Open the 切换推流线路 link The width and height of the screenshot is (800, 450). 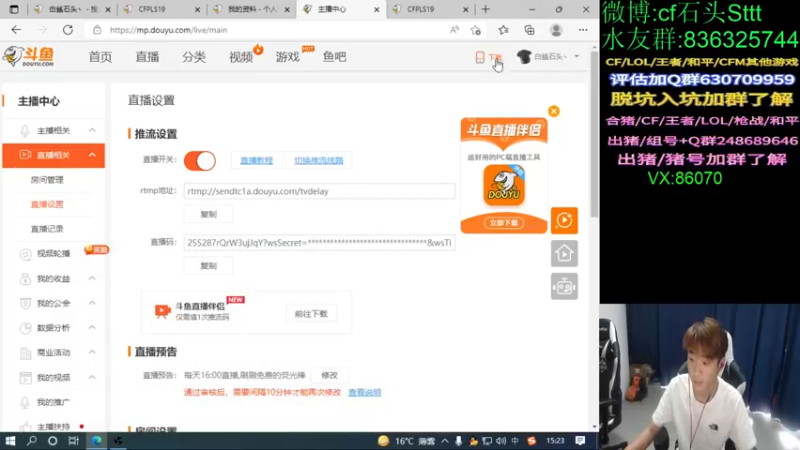pyautogui.click(x=319, y=161)
